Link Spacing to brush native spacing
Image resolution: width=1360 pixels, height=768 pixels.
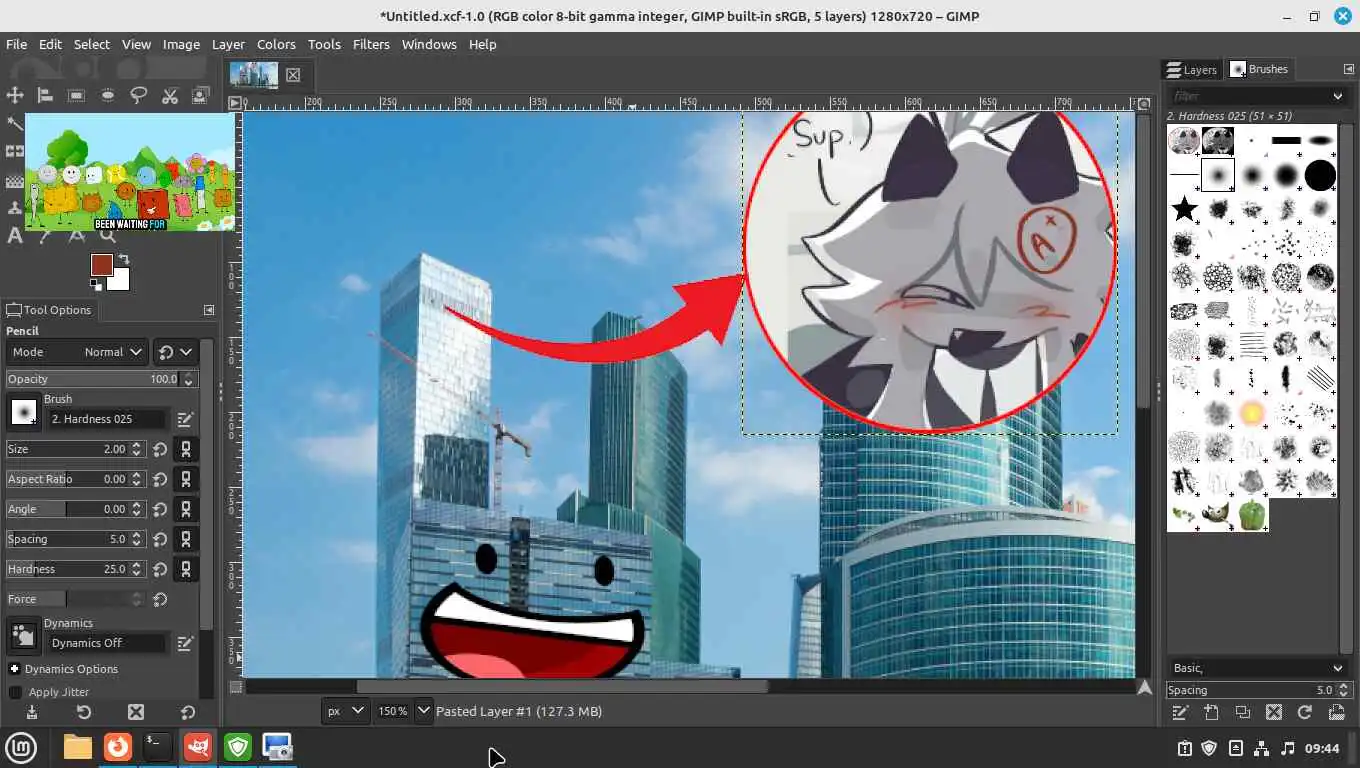[185, 539]
